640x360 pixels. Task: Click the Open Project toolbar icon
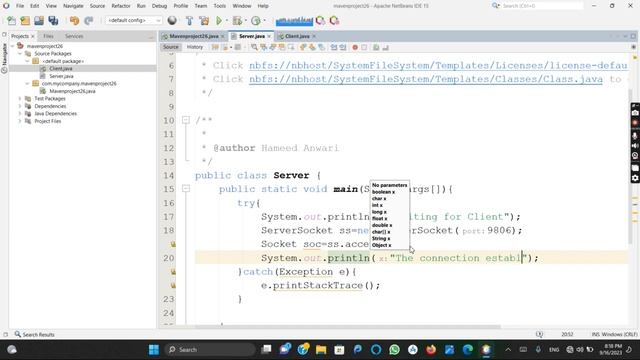[x=39, y=20]
